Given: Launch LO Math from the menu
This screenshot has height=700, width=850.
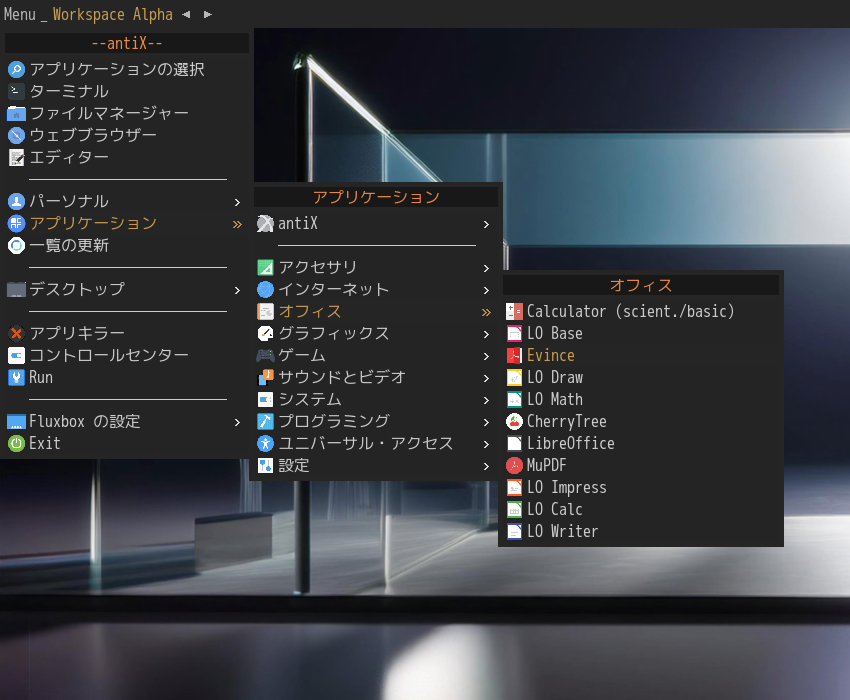Looking at the screenshot, I should click(641, 399).
